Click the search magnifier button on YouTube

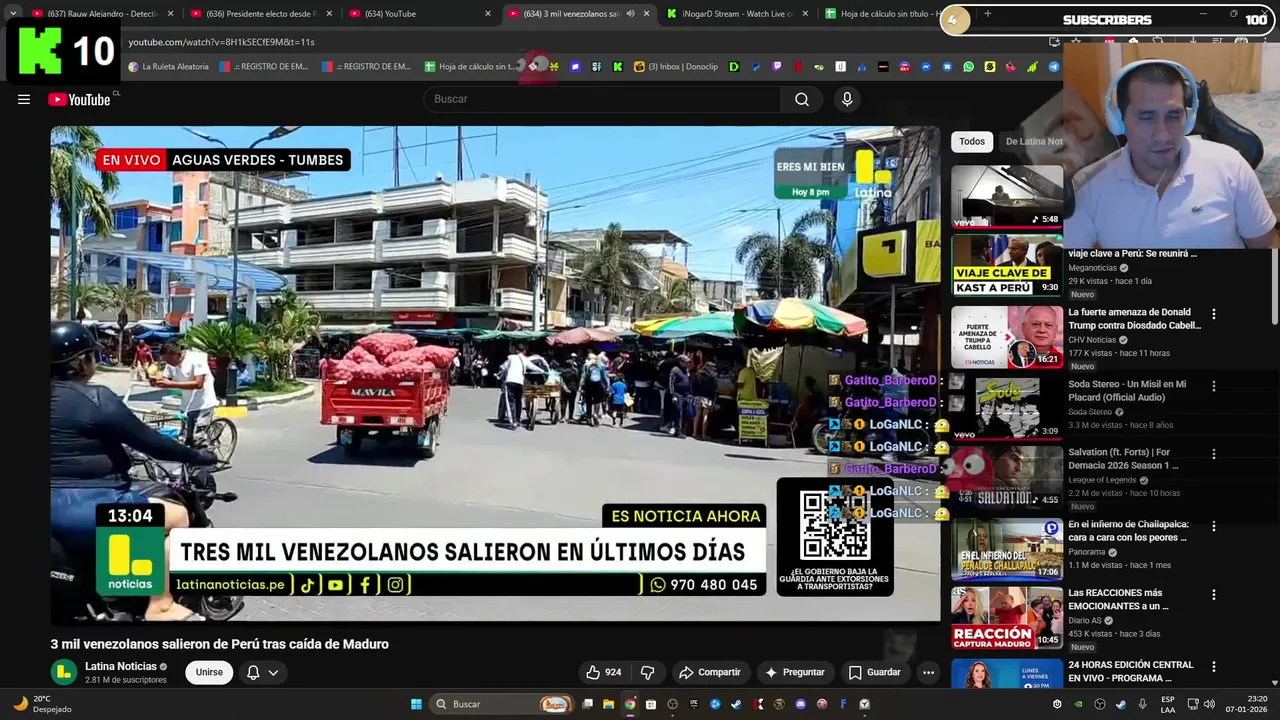tap(802, 99)
